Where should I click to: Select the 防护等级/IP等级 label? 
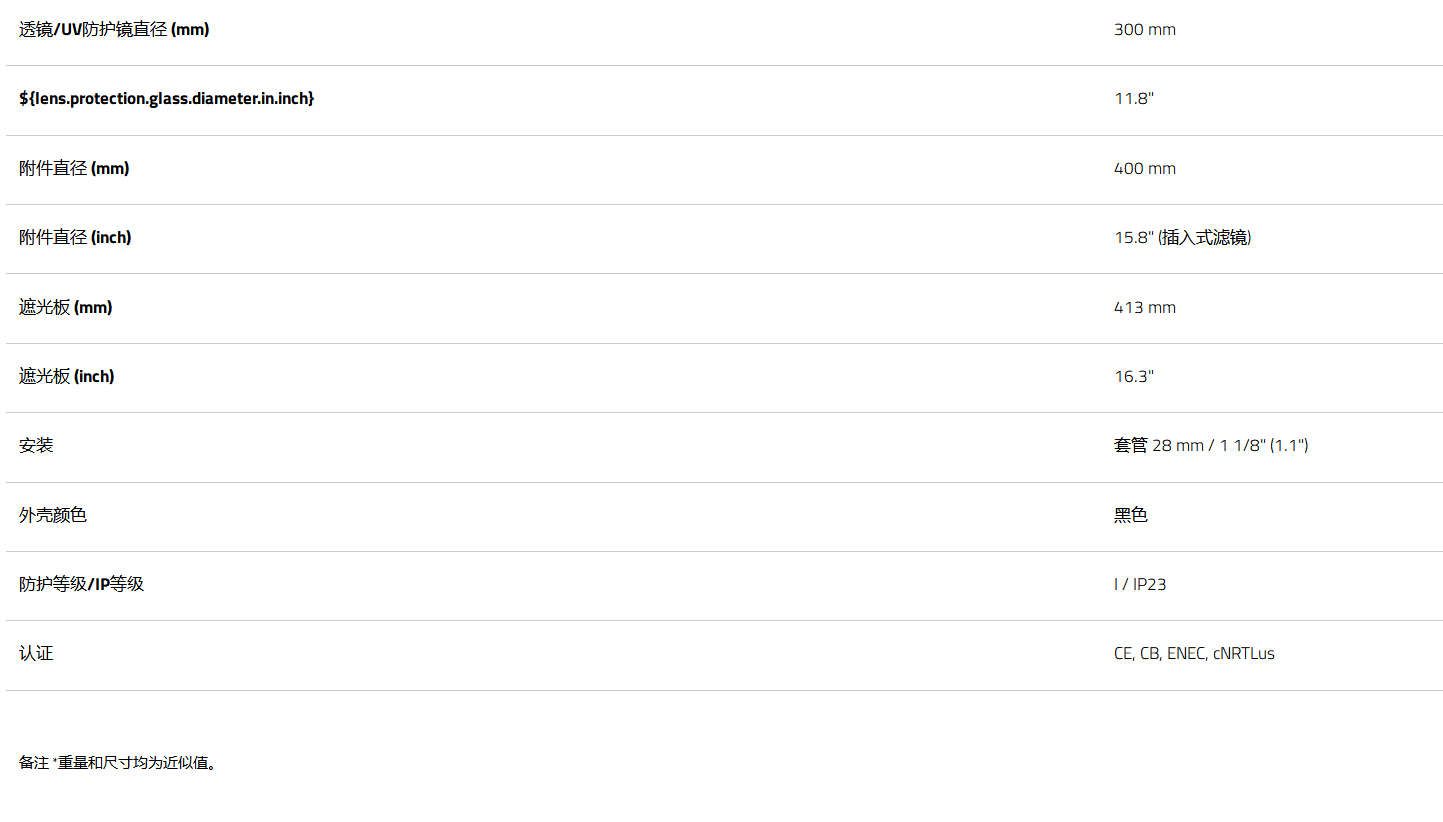(x=82, y=584)
